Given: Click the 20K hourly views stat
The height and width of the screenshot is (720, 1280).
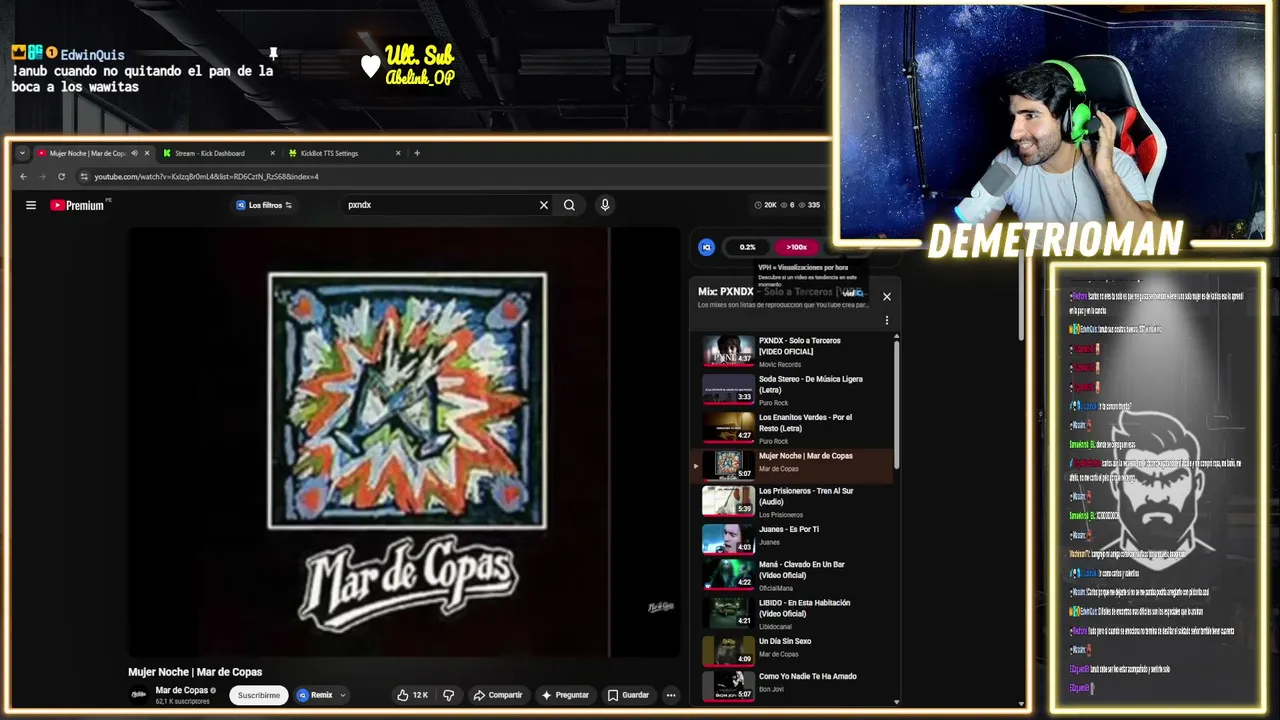Looking at the screenshot, I should point(765,205).
